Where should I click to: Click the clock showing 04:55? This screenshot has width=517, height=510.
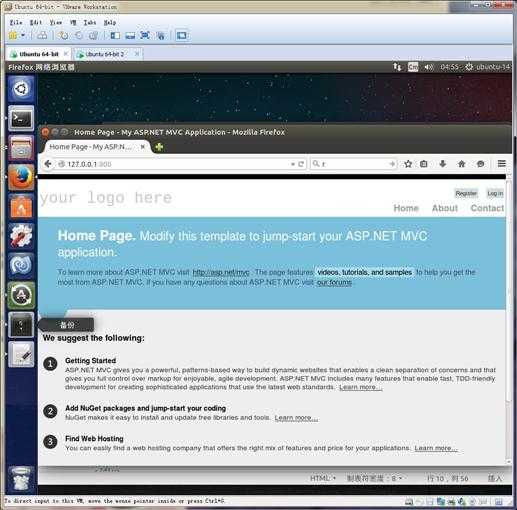tap(450, 67)
